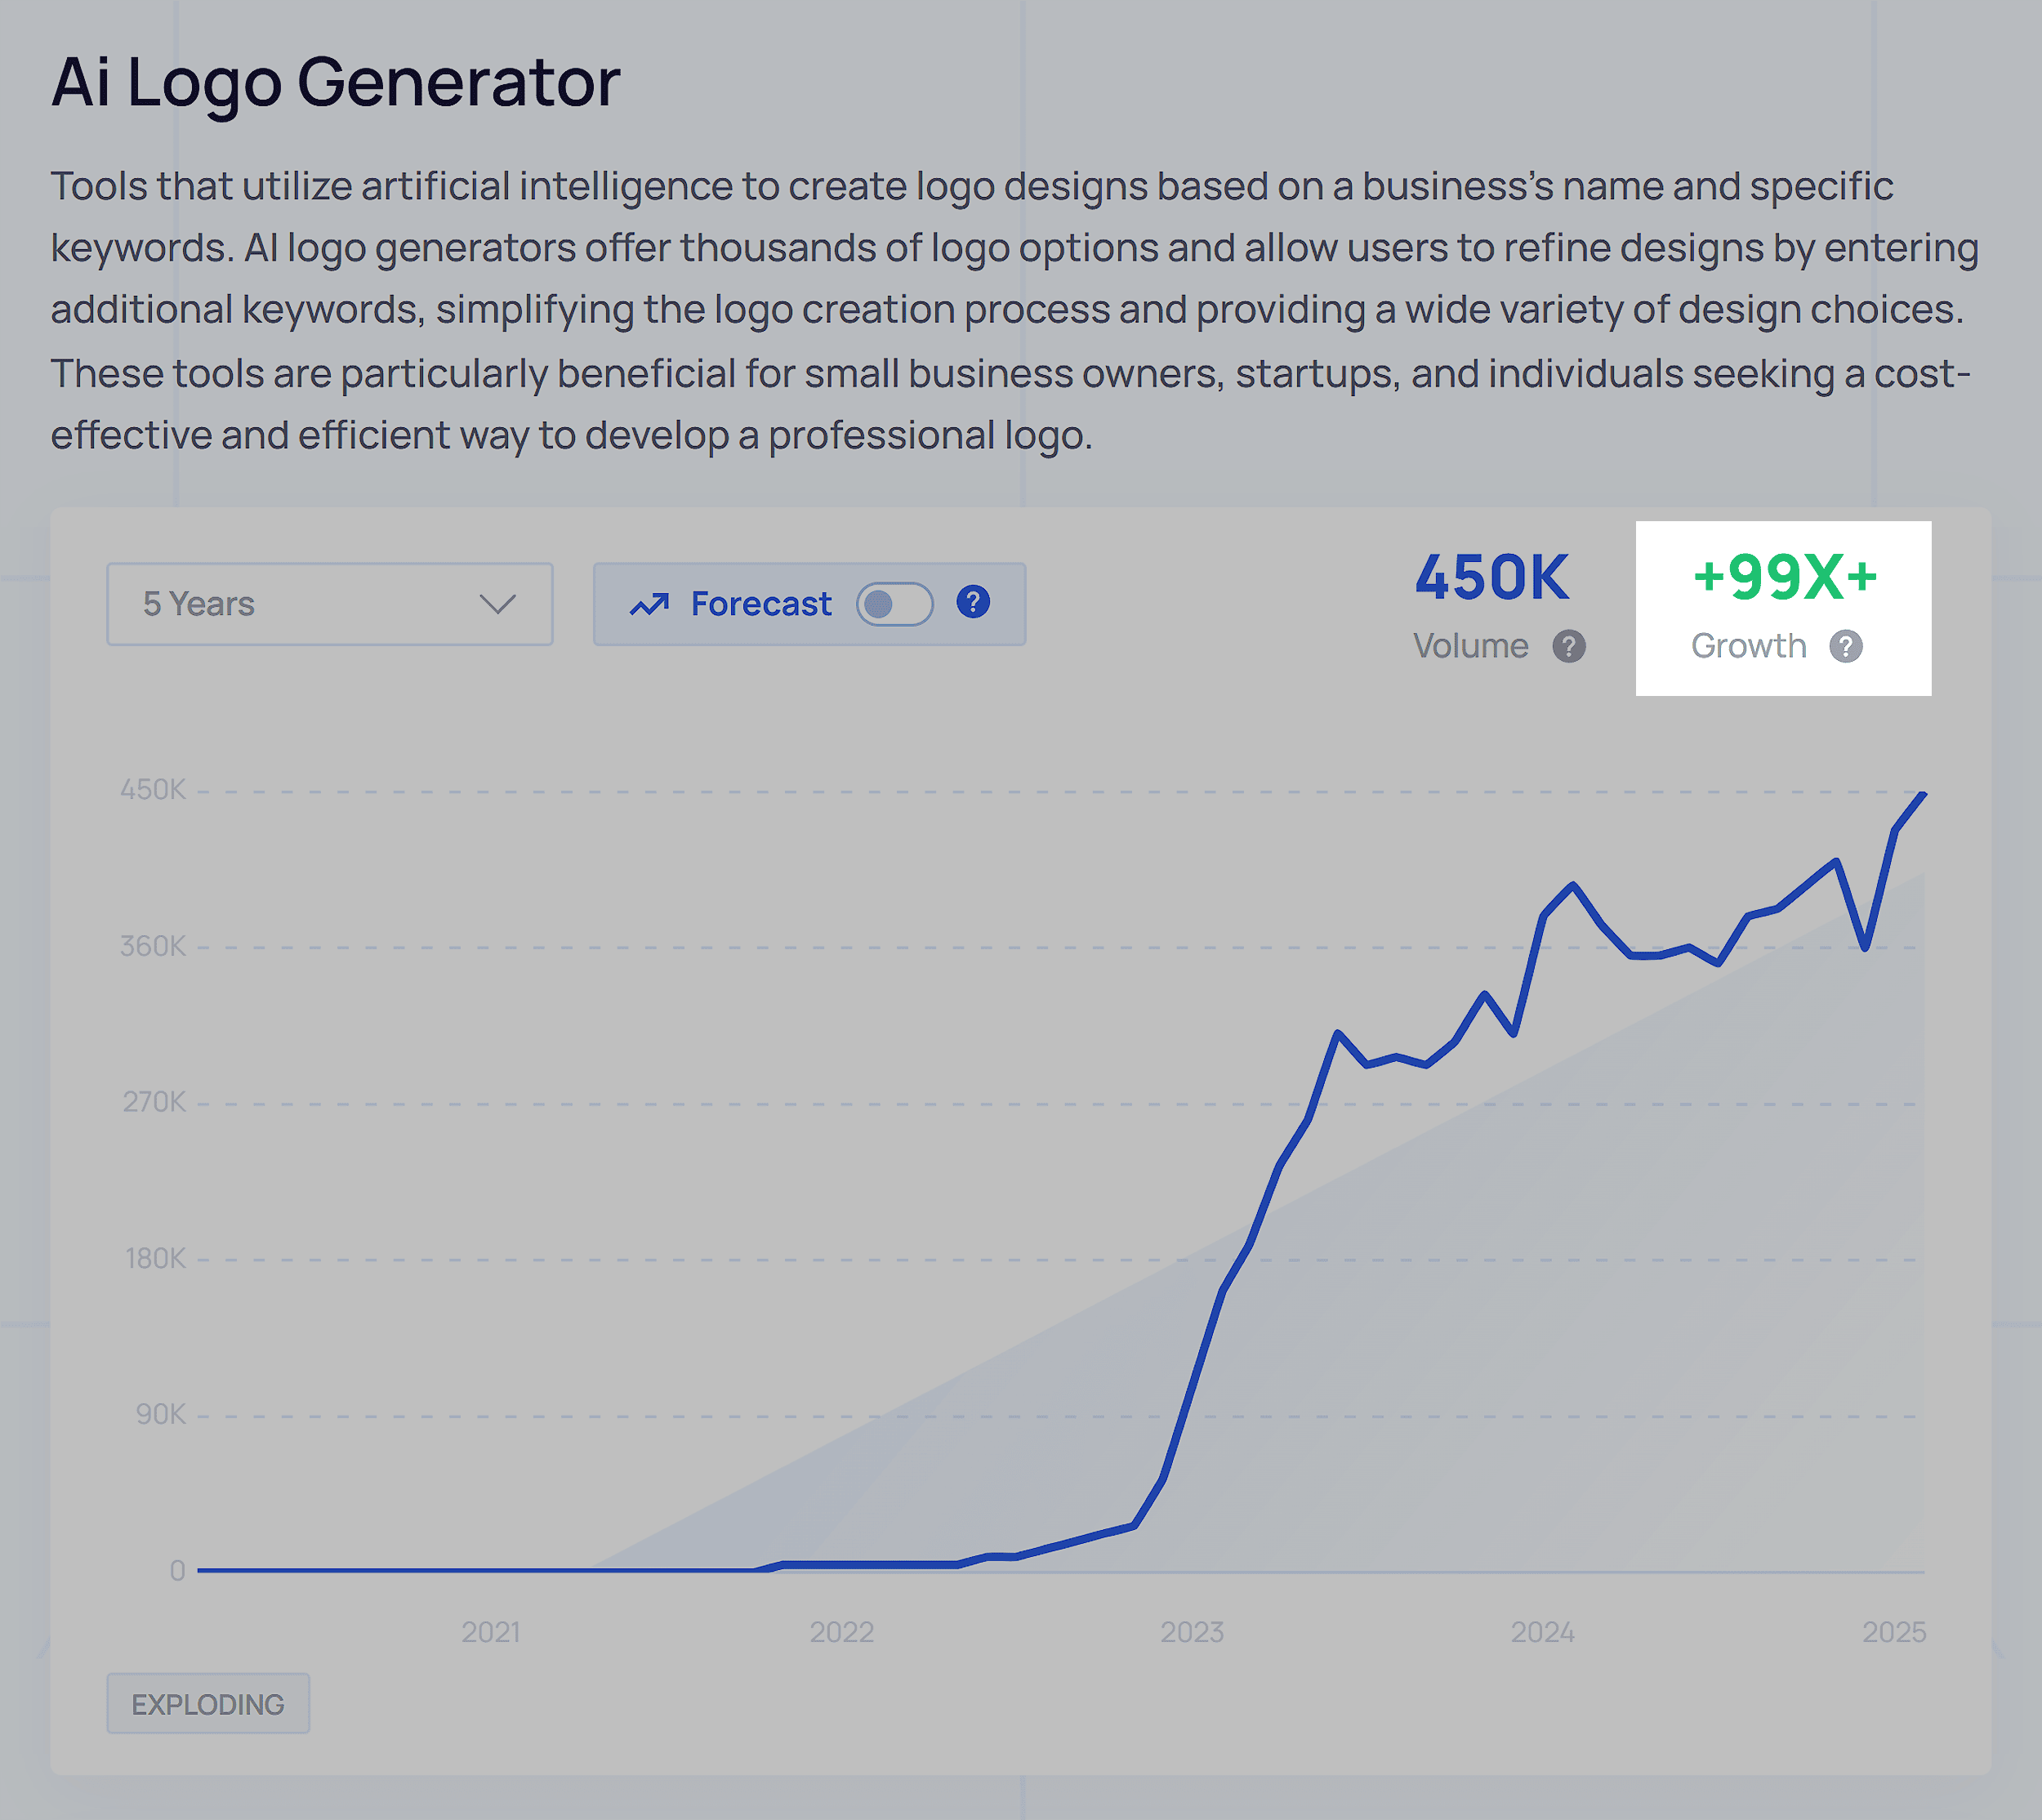Click the Growth help question mark icon
The image size is (2042, 1820).
pos(1845,647)
